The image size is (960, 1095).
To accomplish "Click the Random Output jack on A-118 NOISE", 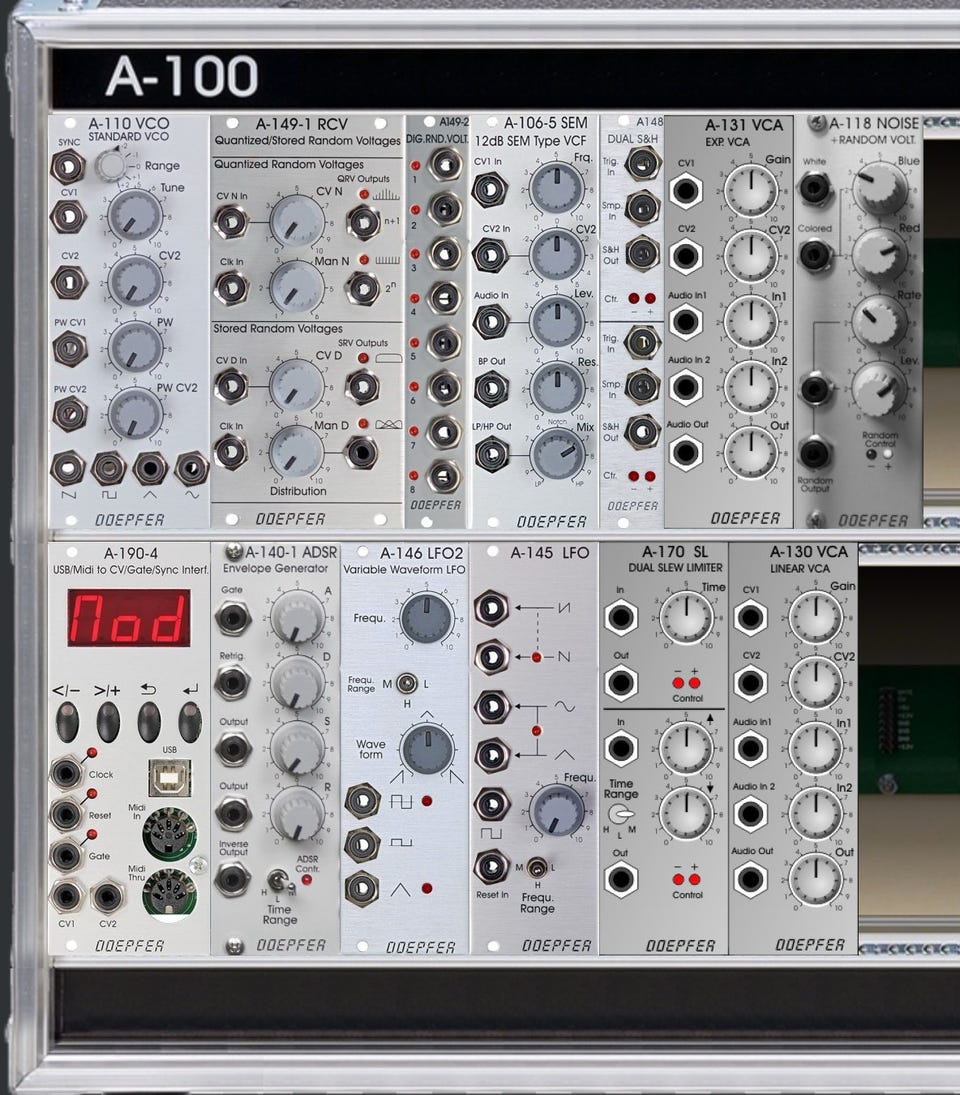I will 813,453.
